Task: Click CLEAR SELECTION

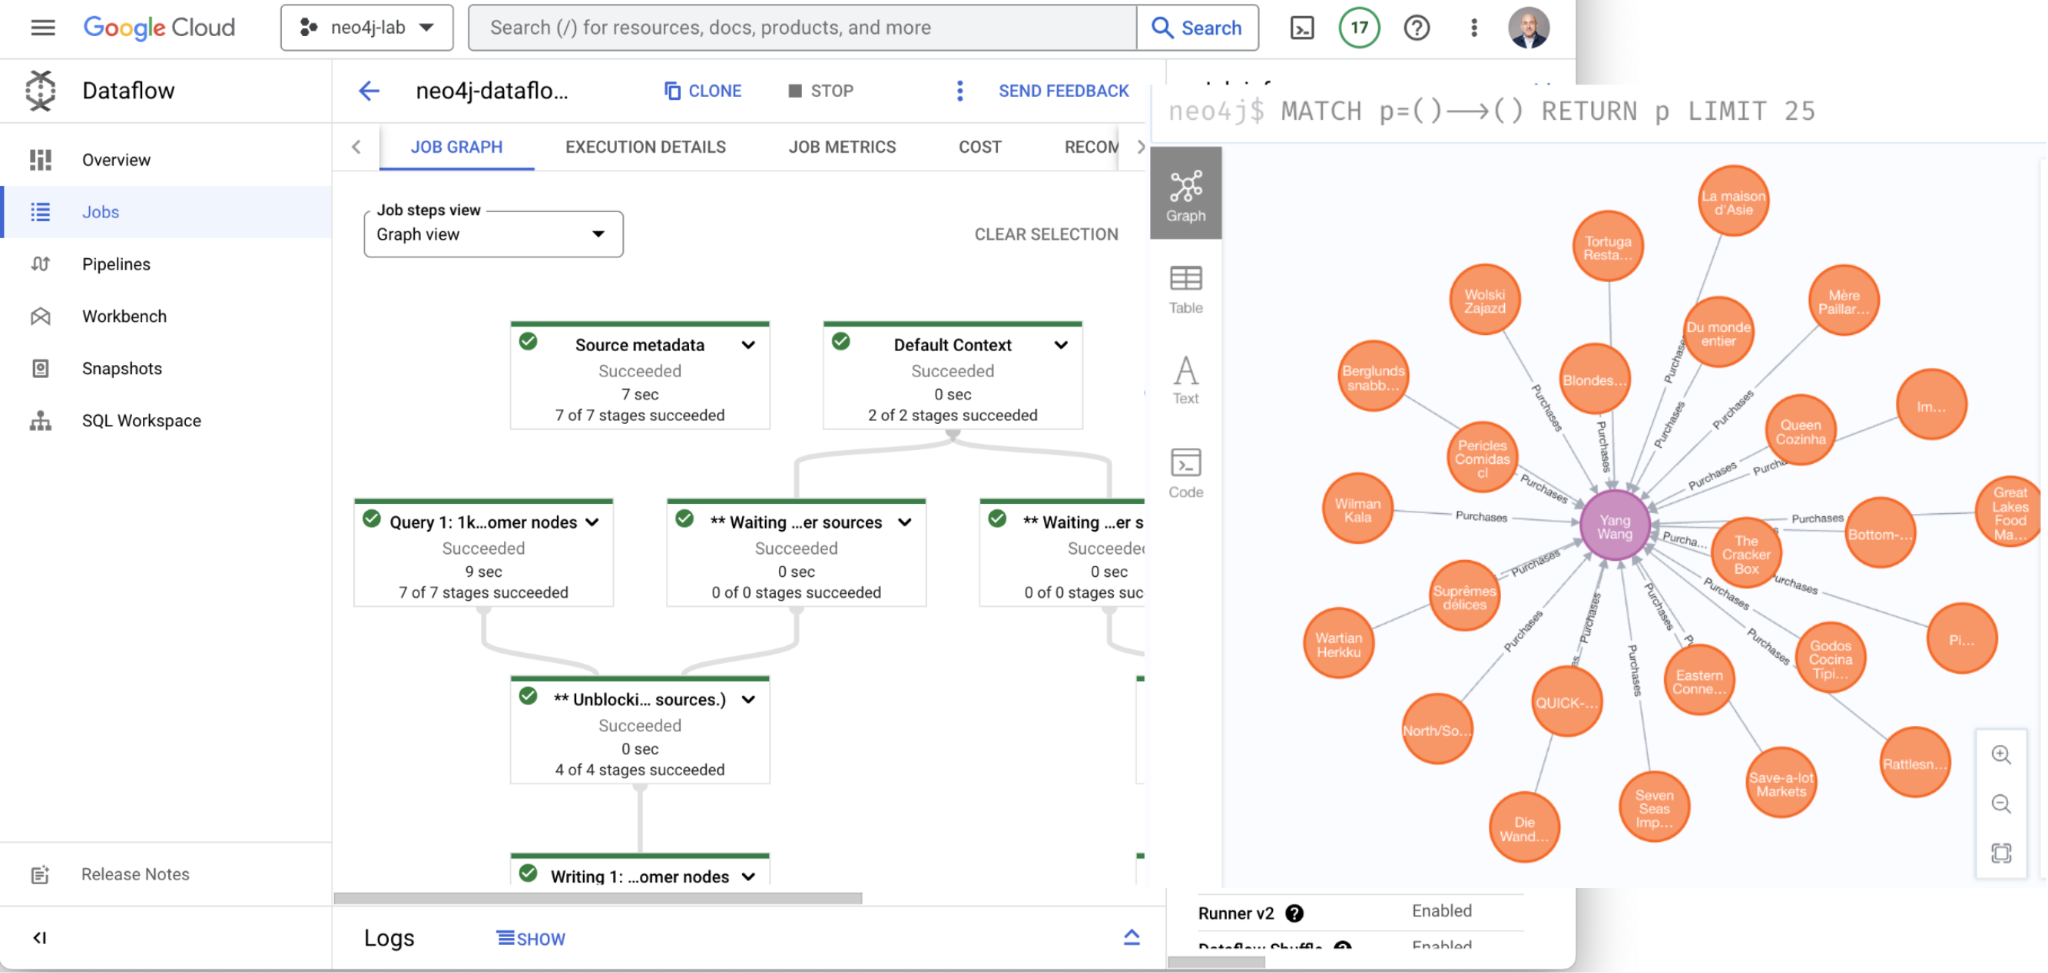Action: point(1046,234)
